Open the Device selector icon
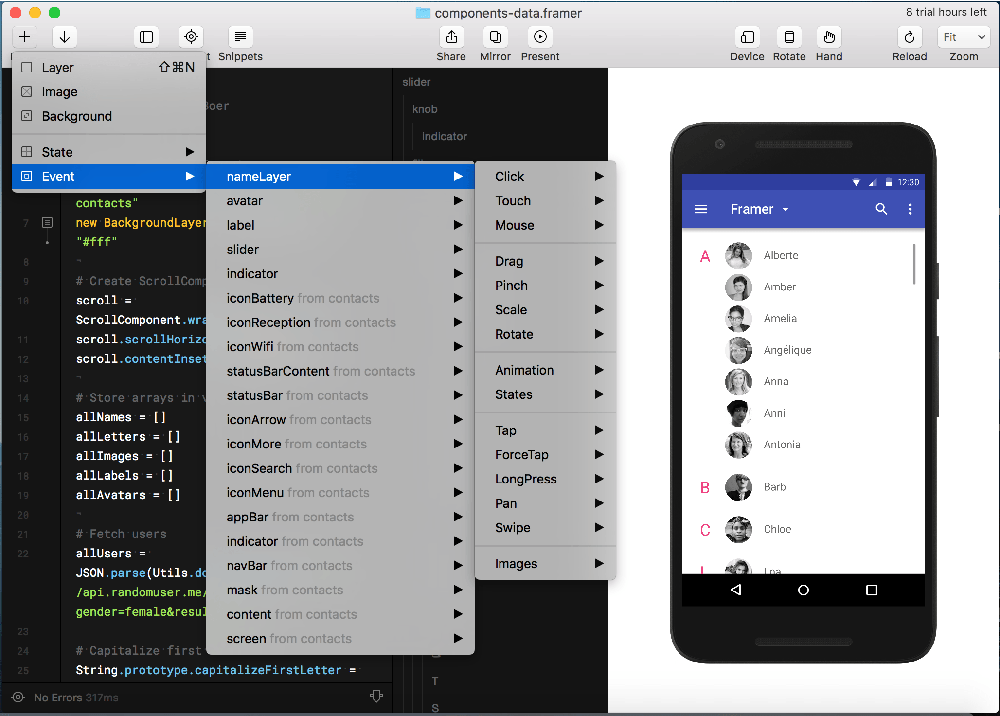1000x716 pixels. pos(747,38)
